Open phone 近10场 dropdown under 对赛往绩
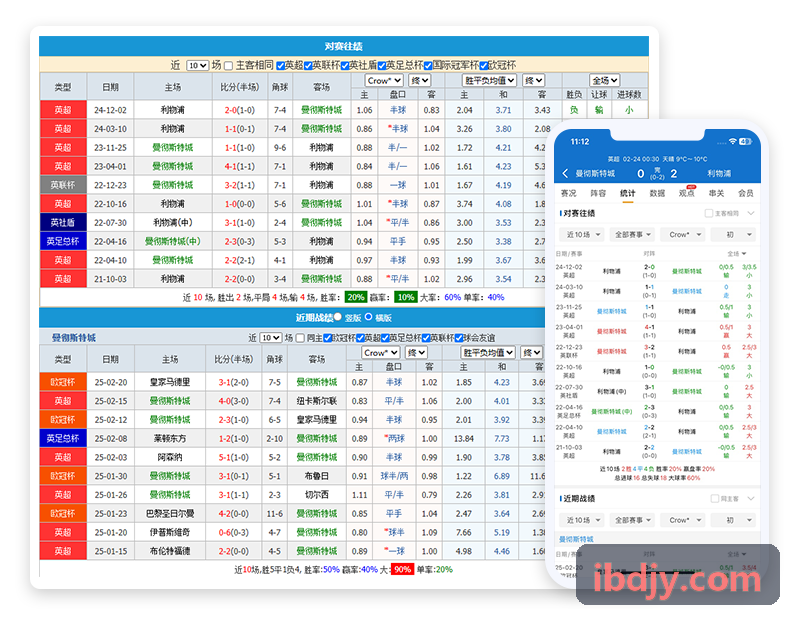Viewport: 800px width, 625px height. click(x=582, y=235)
